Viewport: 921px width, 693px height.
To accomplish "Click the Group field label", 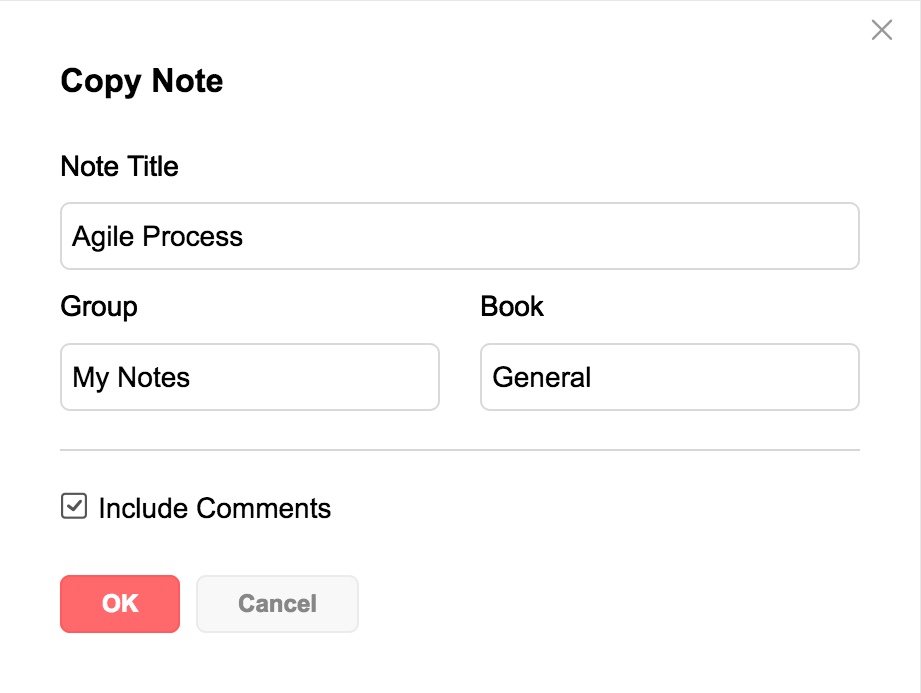I will pos(99,306).
